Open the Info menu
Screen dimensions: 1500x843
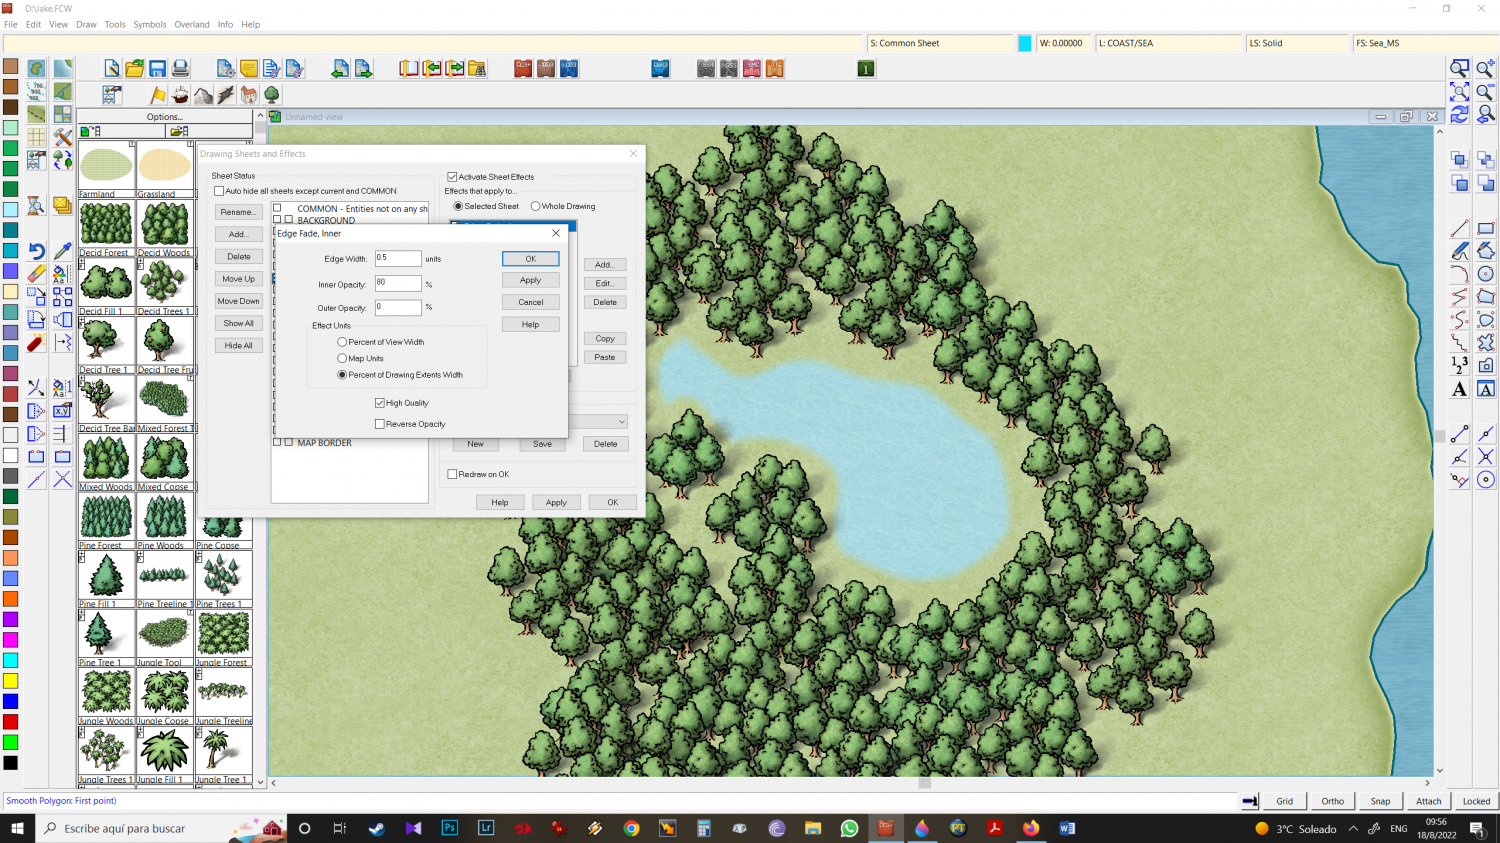(x=225, y=24)
